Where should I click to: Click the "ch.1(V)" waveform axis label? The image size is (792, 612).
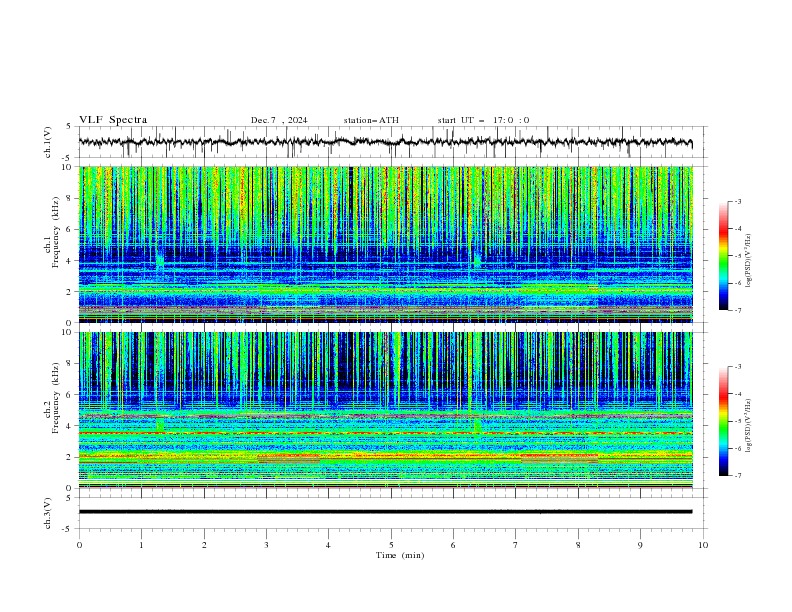click(48, 142)
